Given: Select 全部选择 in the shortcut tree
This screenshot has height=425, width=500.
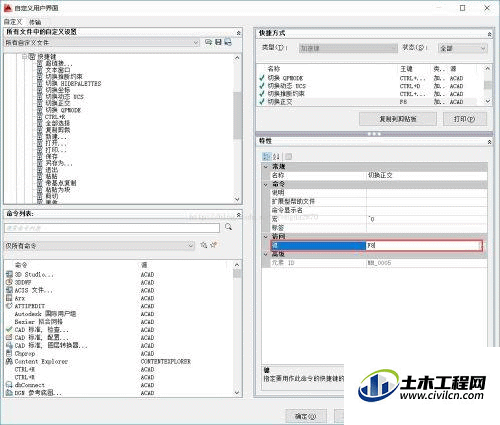Looking at the screenshot, I should coord(58,123).
